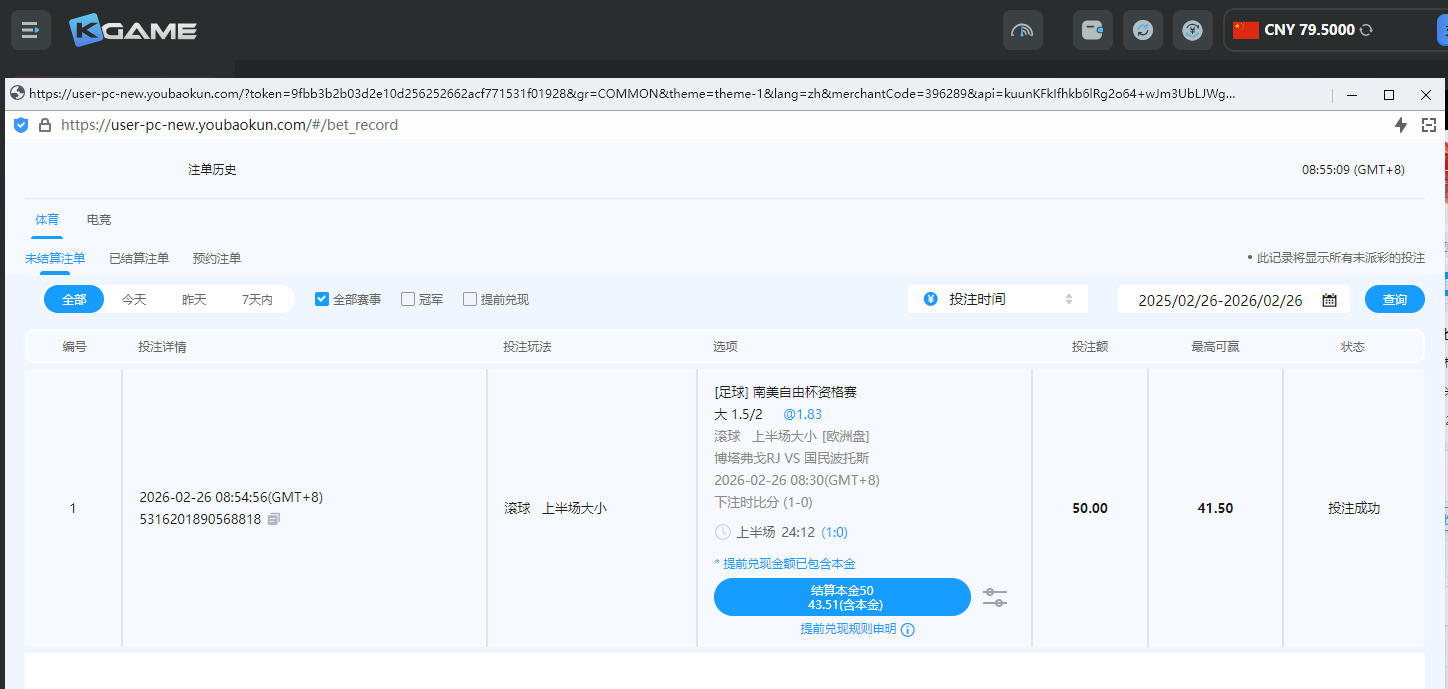Copy bet number 5316201890568818
Screen dimensions: 1448x689
[274, 519]
